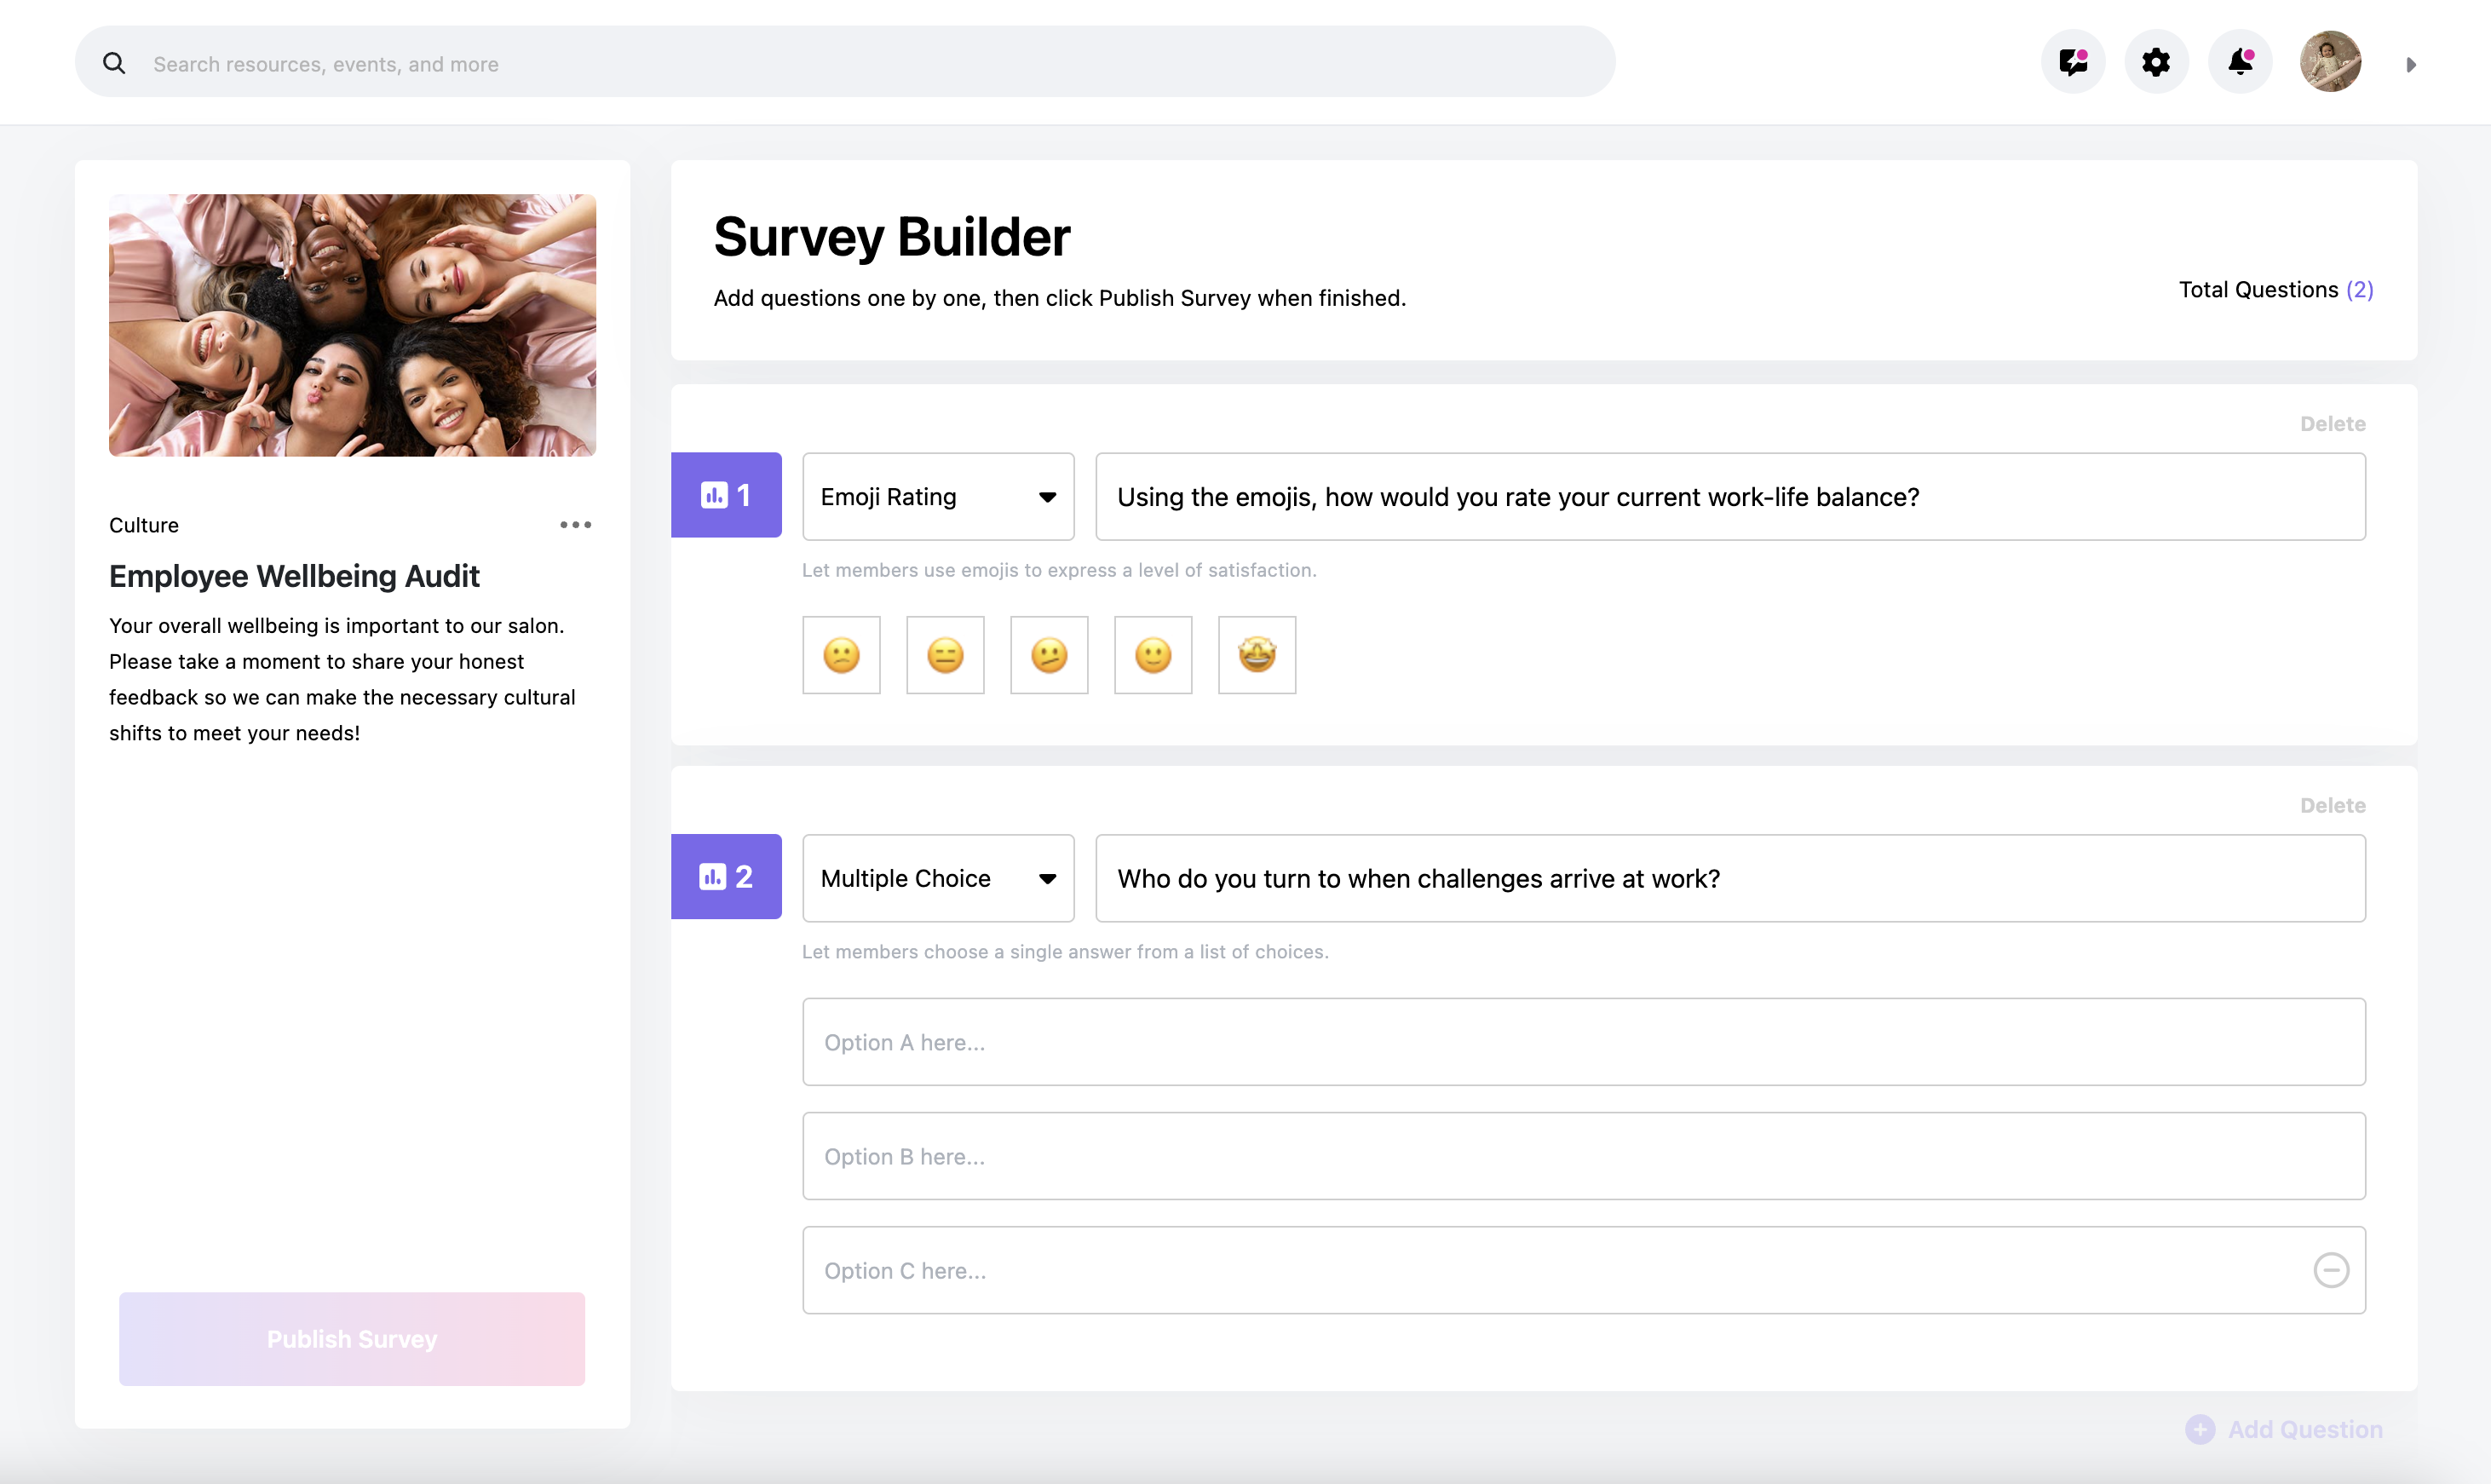Open the user profile avatar
This screenshot has width=2491, height=1484.
[2330, 62]
